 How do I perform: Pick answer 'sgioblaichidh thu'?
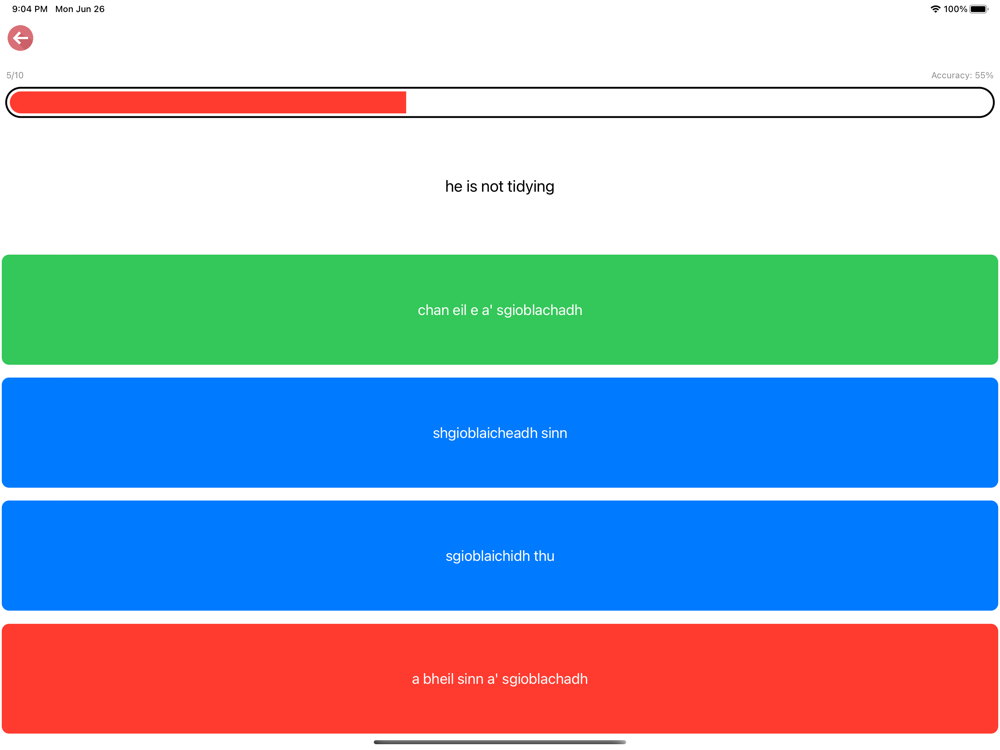tap(500, 556)
